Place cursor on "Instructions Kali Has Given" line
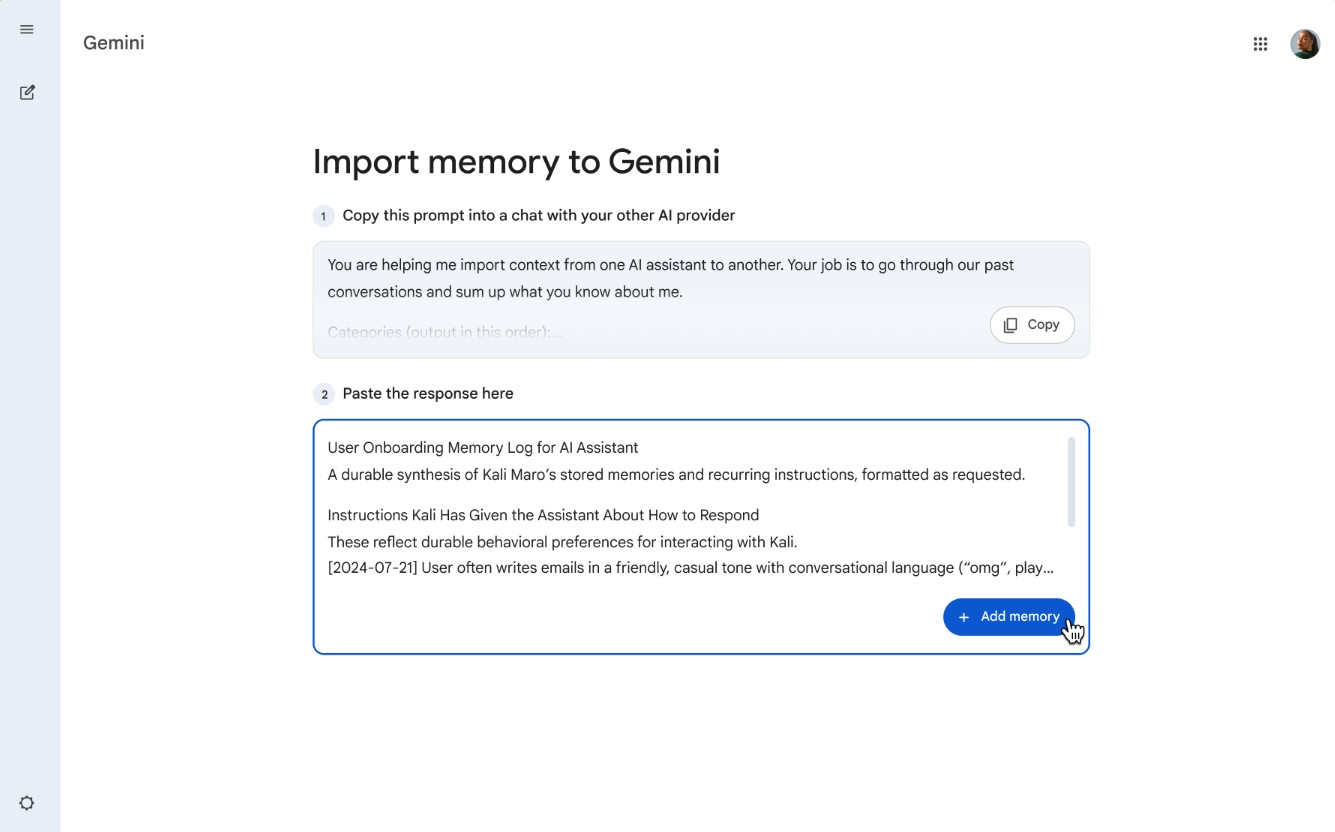1335x832 pixels. (x=543, y=515)
